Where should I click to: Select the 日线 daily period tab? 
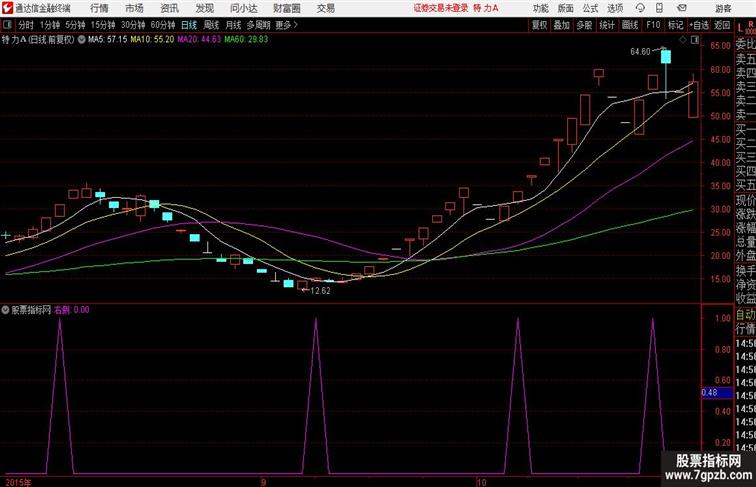(x=189, y=25)
